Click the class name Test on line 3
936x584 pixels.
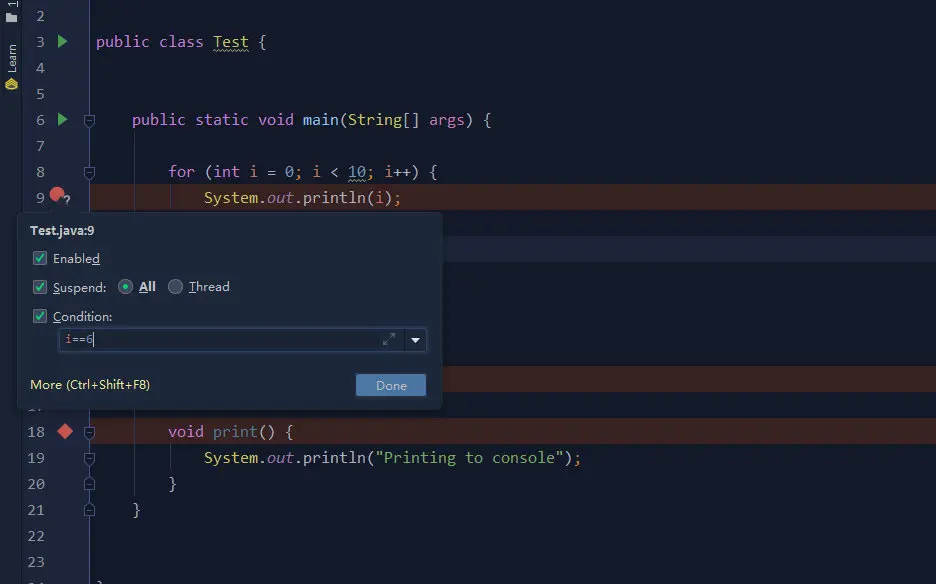pyautogui.click(x=230, y=42)
